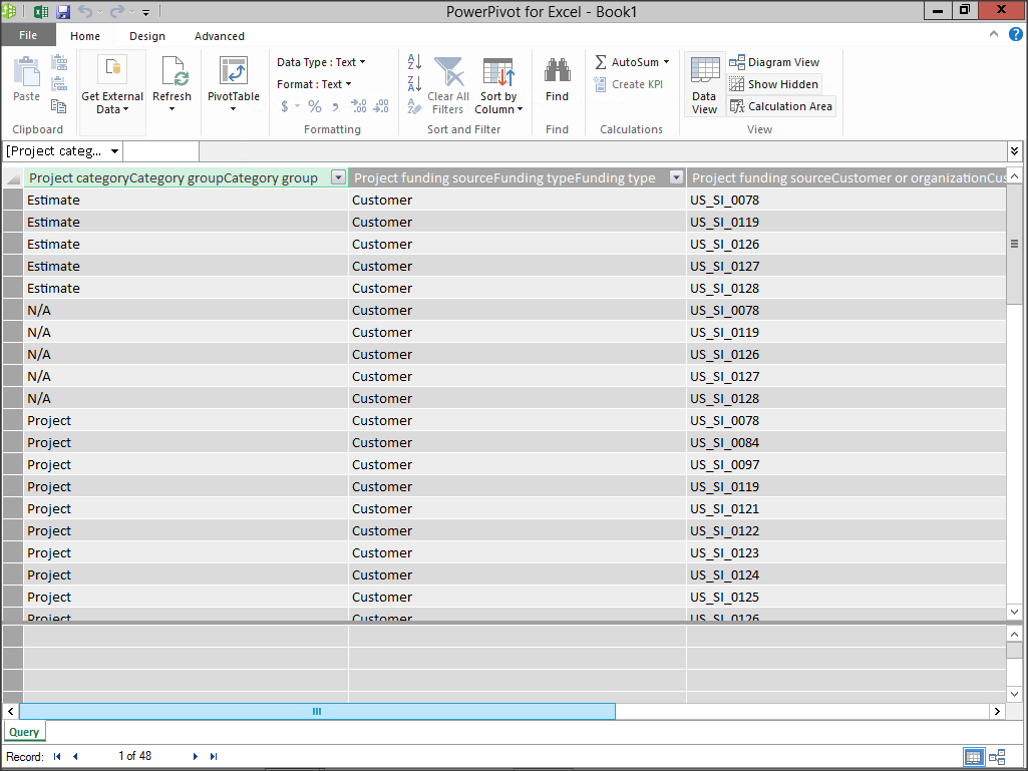Save the workbook using floppy icon

point(63,12)
